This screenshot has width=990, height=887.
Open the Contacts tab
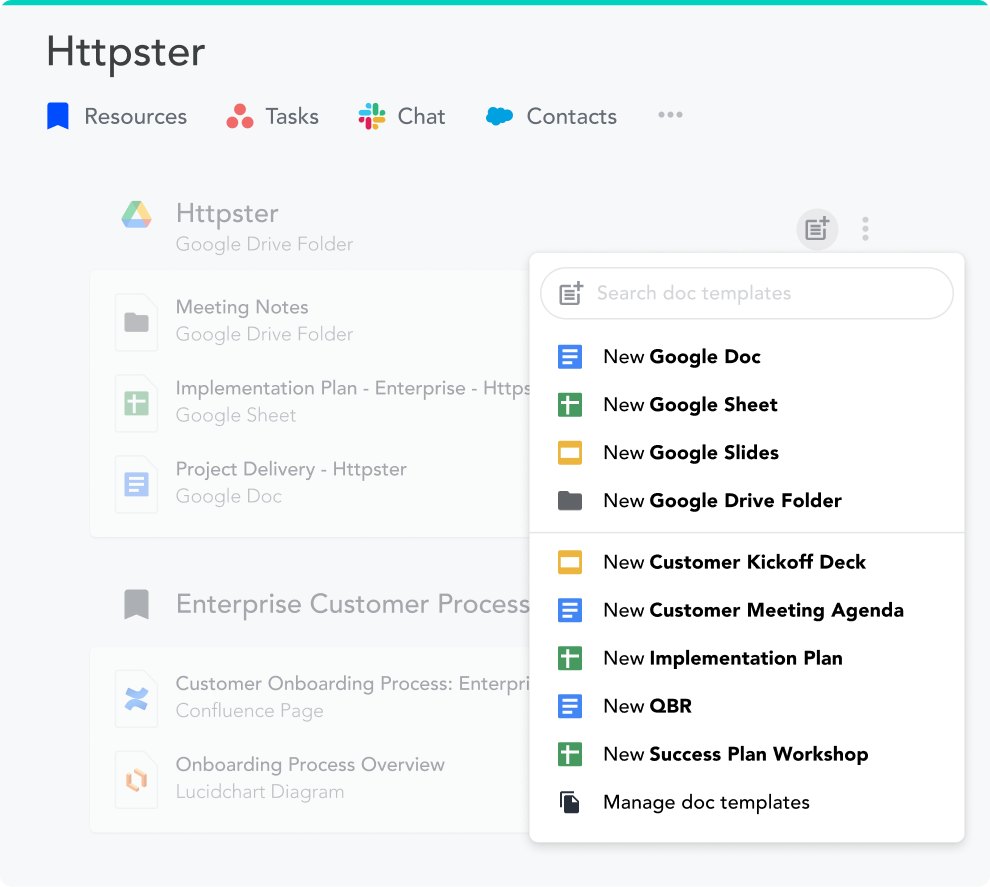551,116
